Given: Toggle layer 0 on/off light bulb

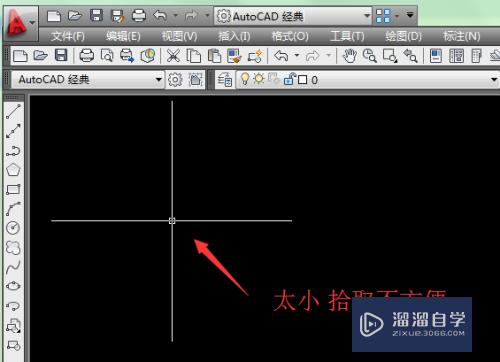Looking at the screenshot, I should [245, 79].
